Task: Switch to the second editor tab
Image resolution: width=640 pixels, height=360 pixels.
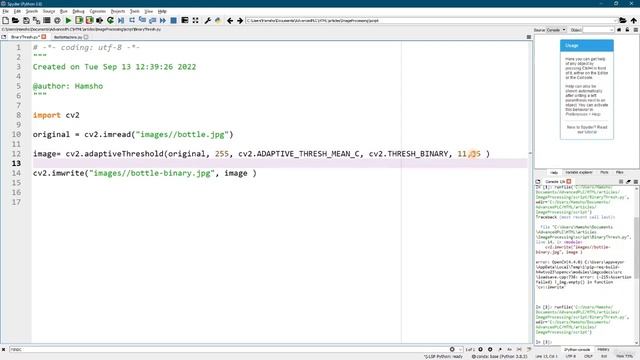Action: tap(68, 37)
